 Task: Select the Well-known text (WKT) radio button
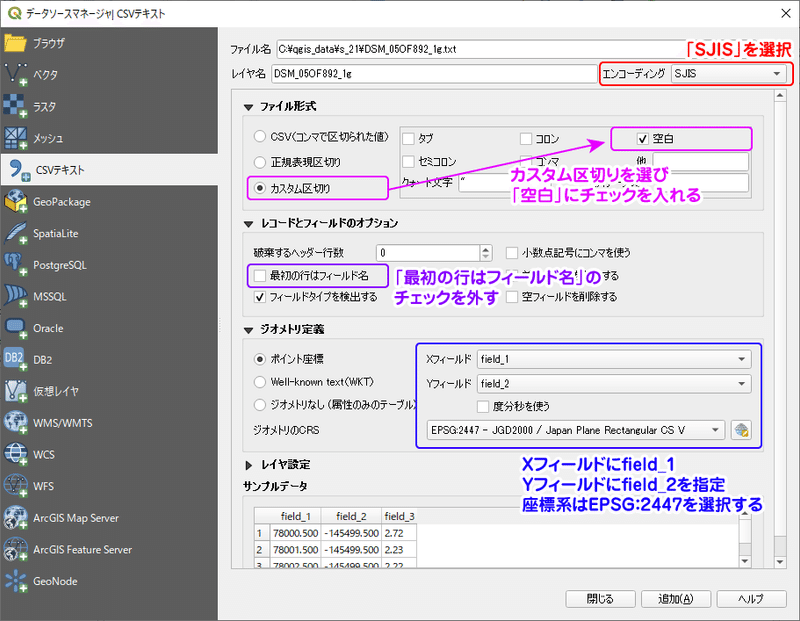coord(260,382)
